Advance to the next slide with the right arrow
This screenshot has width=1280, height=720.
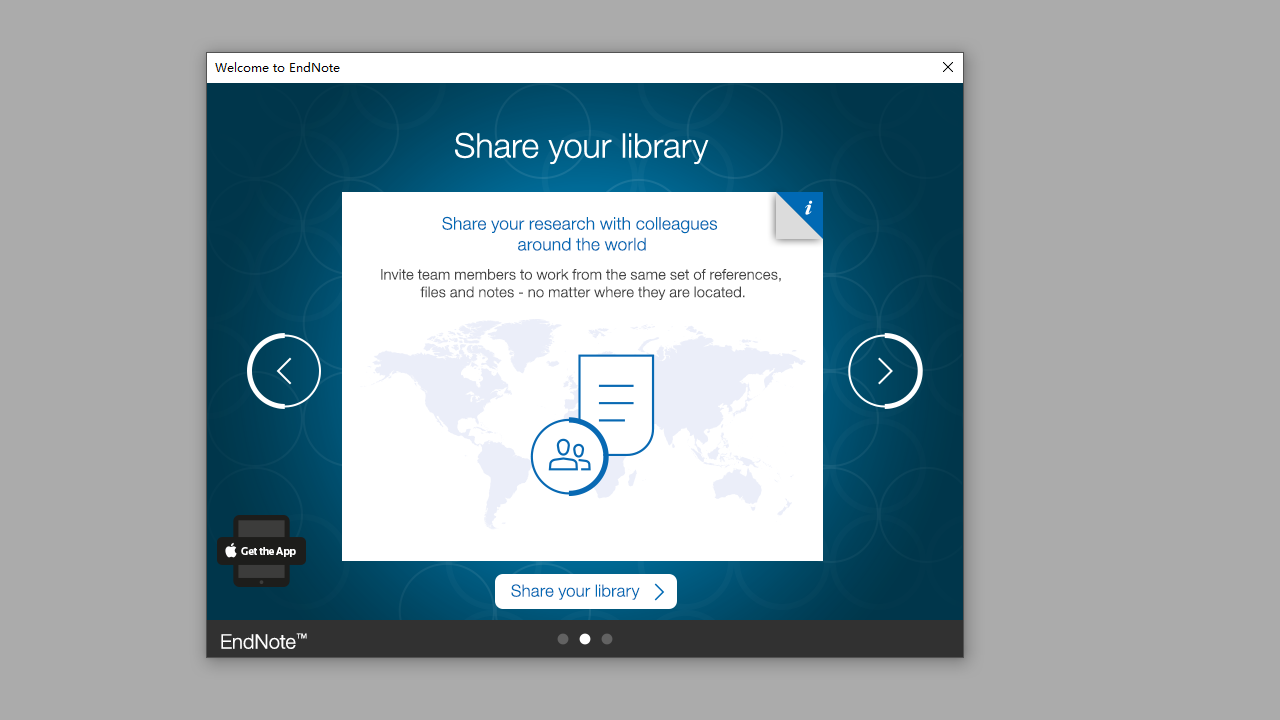point(884,370)
